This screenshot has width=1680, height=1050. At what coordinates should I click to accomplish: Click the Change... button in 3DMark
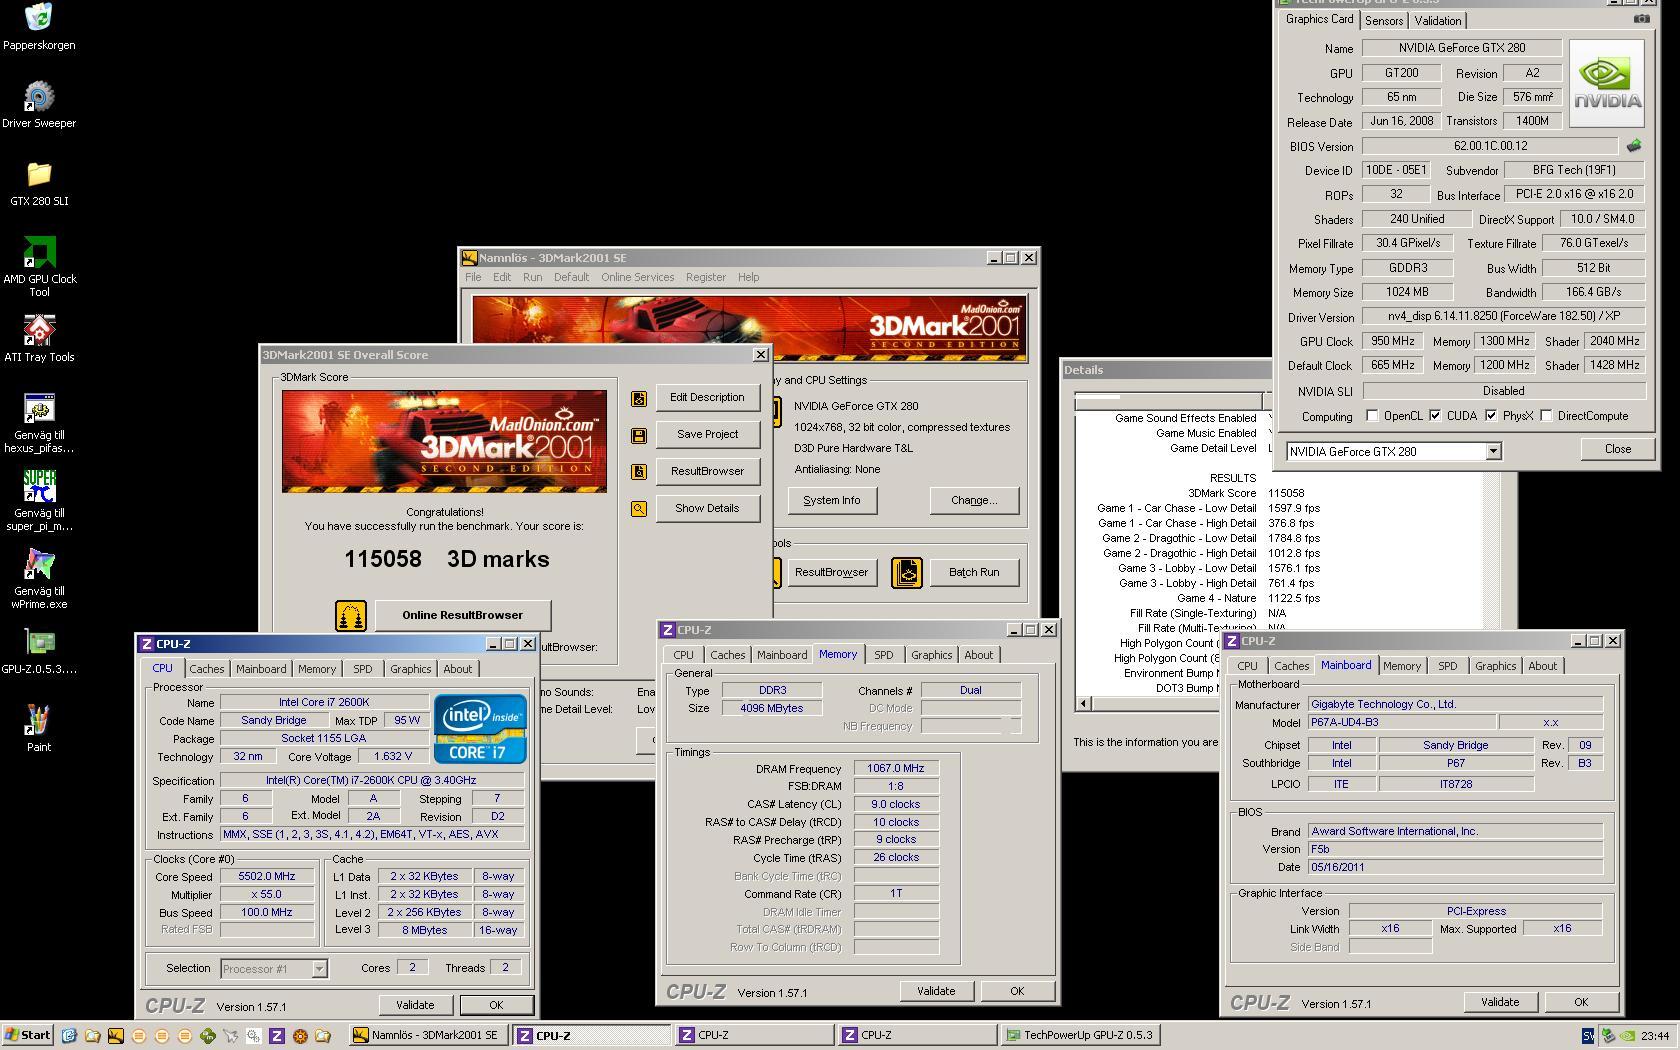pyautogui.click(x=974, y=501)
